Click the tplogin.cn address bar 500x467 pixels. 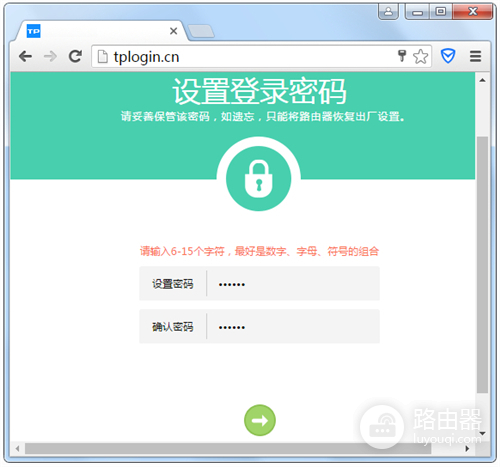pos(253,57)
